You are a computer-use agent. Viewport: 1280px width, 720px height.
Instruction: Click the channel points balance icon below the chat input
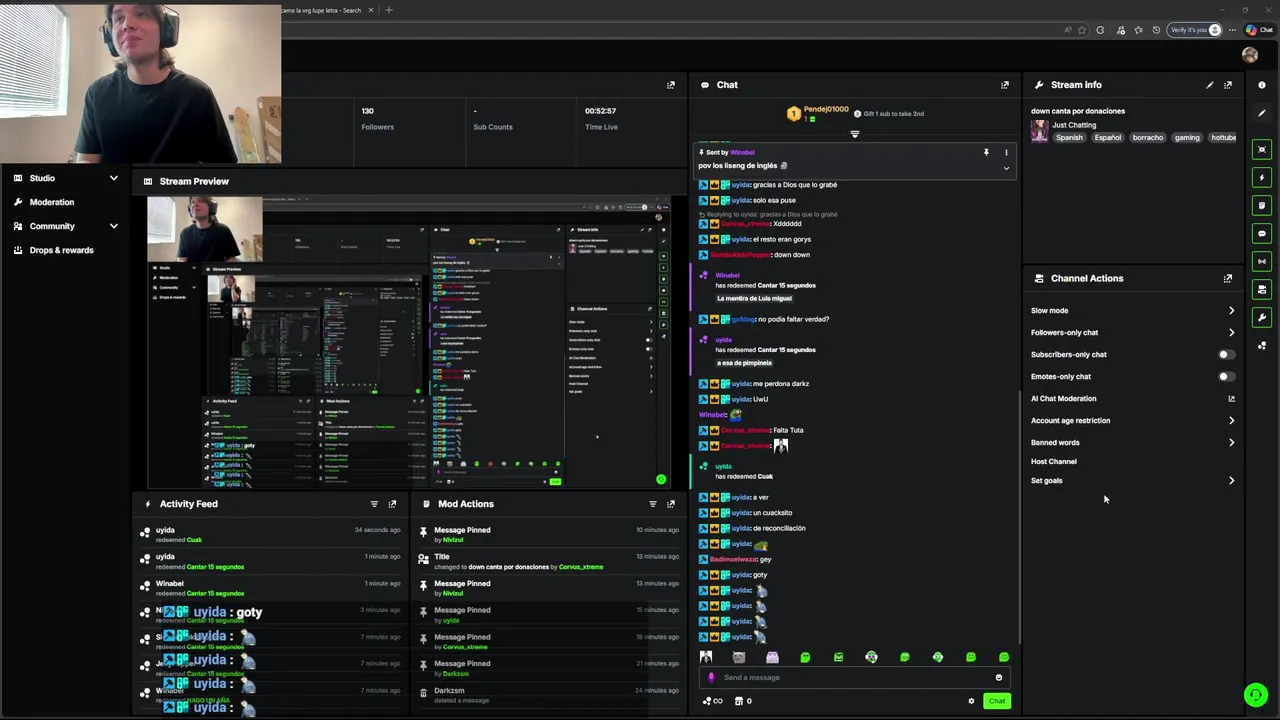[x=713, y=701]
